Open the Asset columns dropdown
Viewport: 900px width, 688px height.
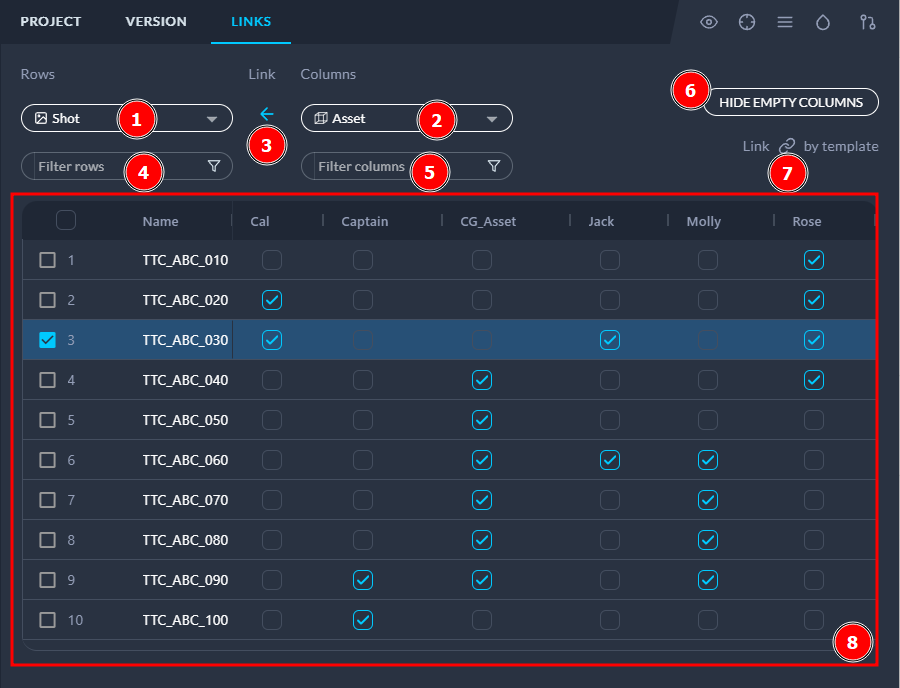(491, 119)
